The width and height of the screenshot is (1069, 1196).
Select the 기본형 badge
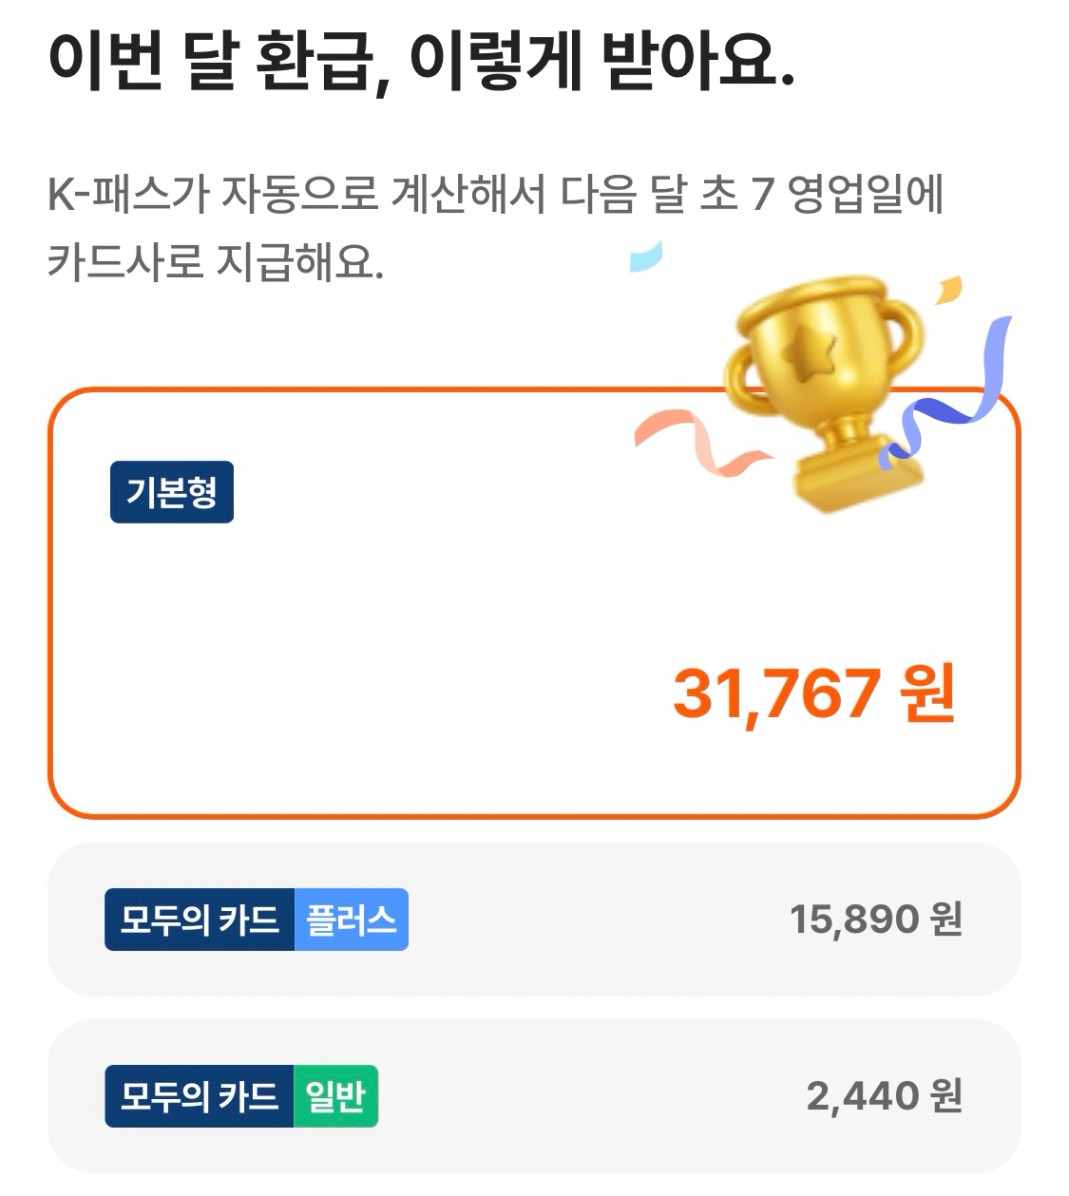(172, 492)
